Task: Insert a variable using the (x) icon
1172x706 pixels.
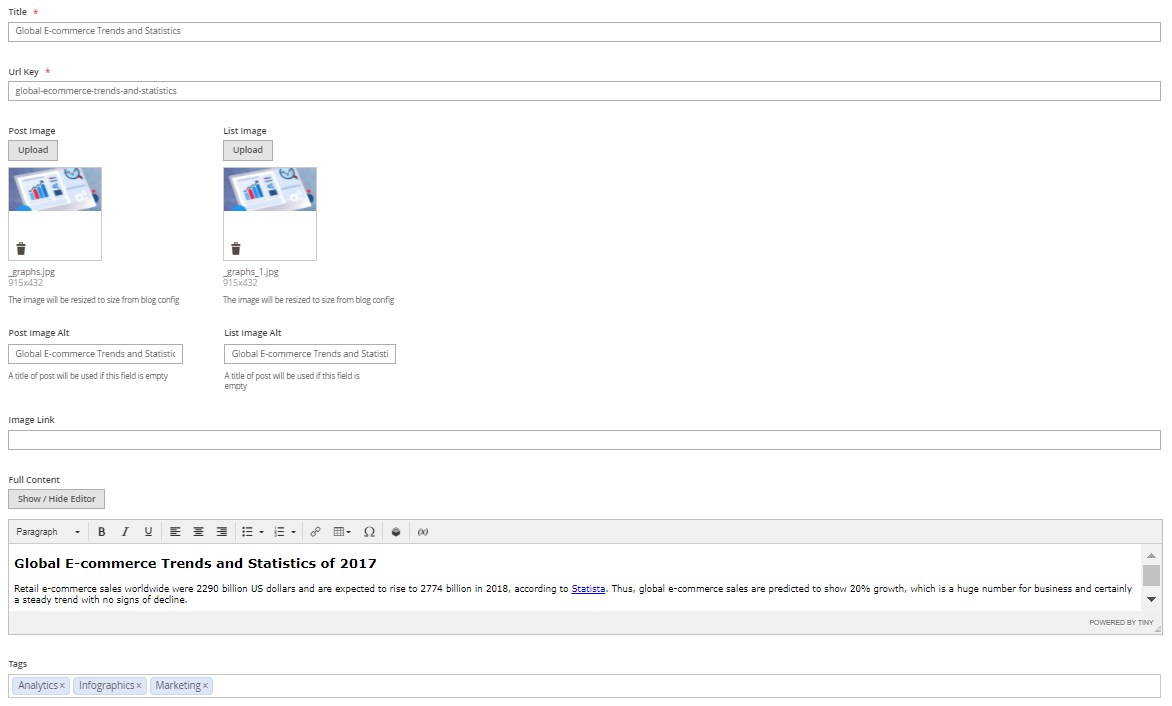Action: click(x=422, y=532)
